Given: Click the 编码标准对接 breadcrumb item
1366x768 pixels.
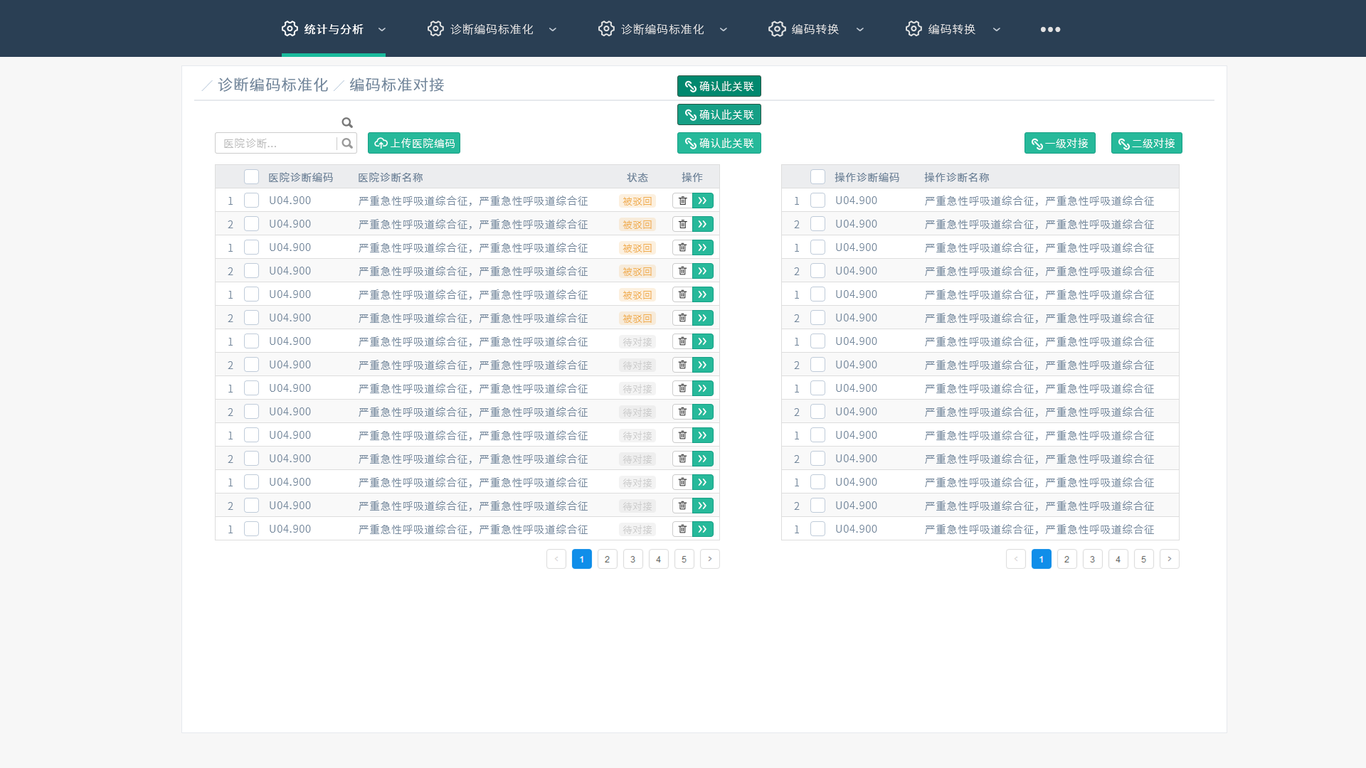Looking at the screenshot, I should [397, 85].
